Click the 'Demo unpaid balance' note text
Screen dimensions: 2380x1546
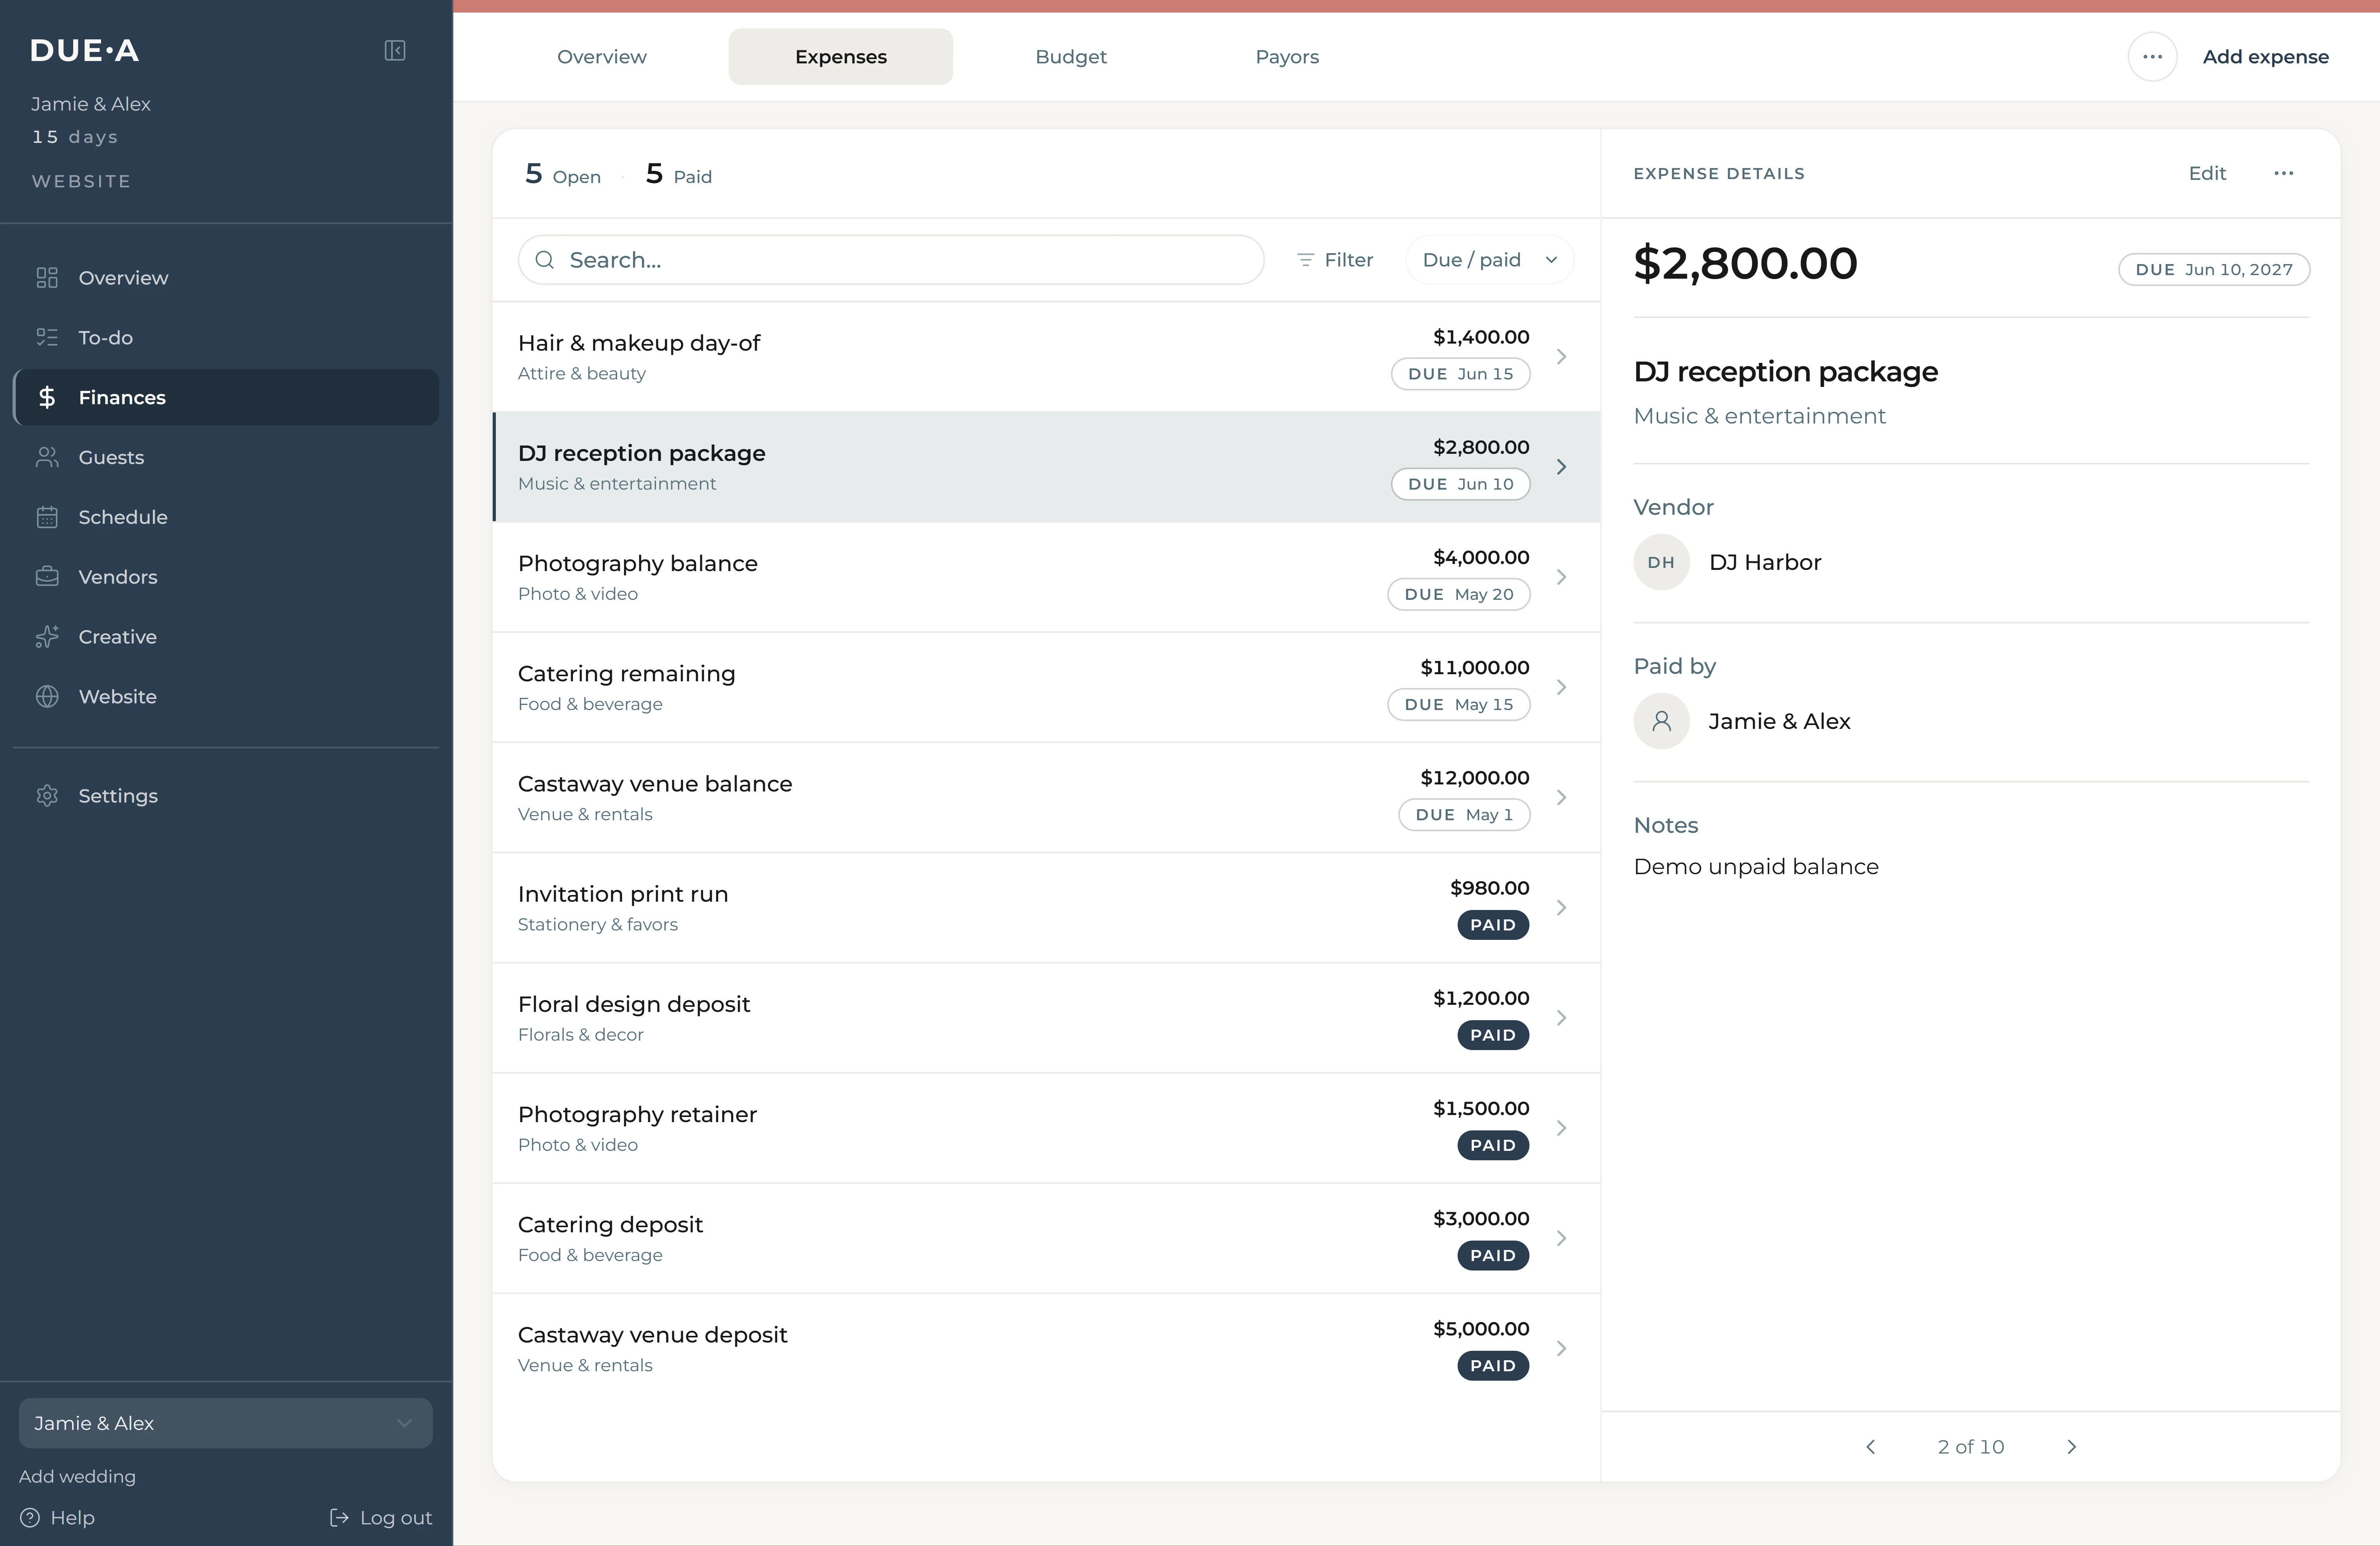pyautogui.click(x=1756, y=867)
